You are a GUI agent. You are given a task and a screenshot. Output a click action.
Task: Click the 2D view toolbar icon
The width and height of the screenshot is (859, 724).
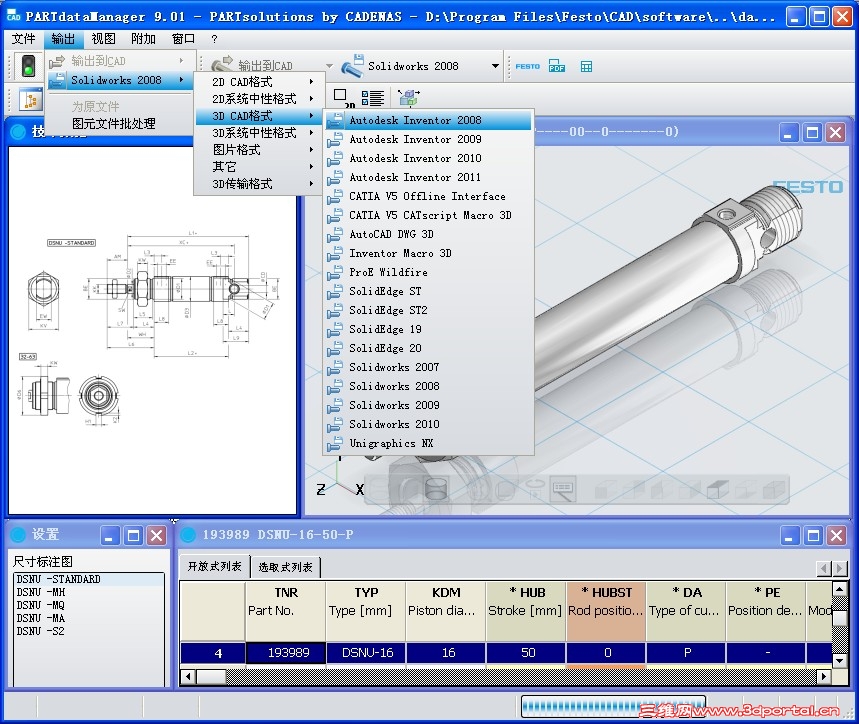coord(342,97)
